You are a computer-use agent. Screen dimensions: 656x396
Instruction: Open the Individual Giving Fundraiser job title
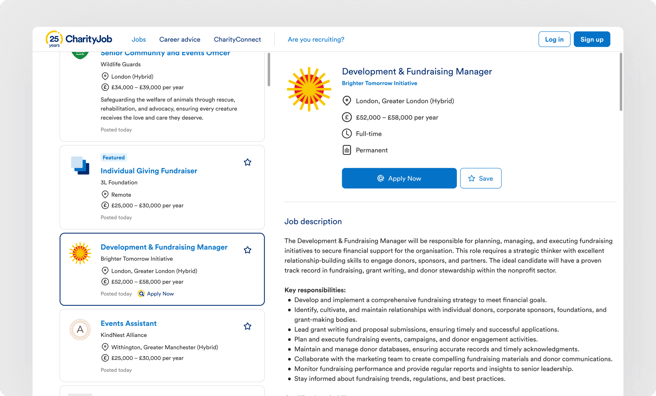(149, 171)
